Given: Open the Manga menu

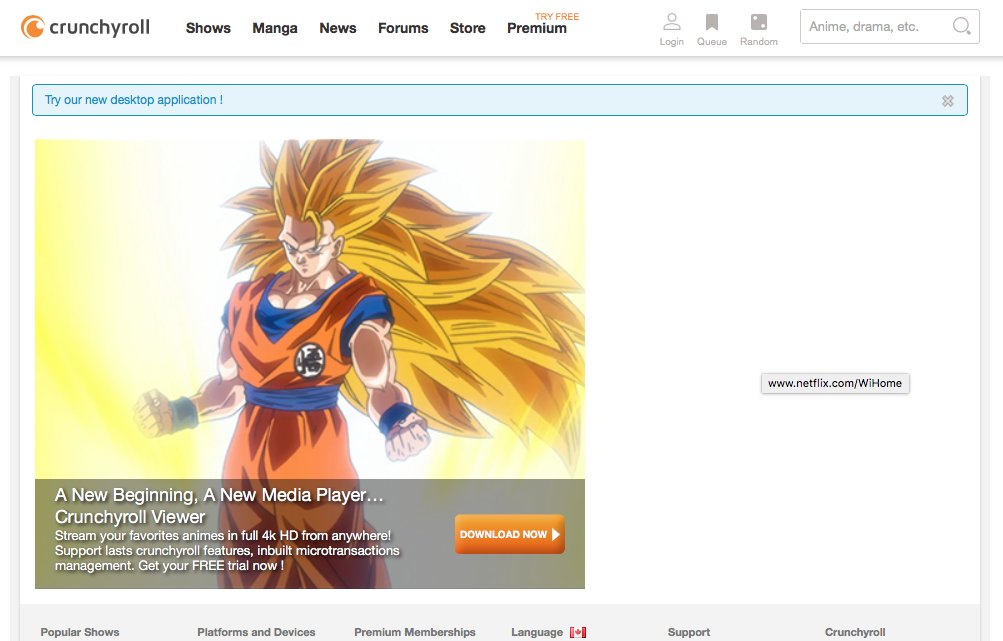Looking at the screenshot, I should (x=274, y=28).
